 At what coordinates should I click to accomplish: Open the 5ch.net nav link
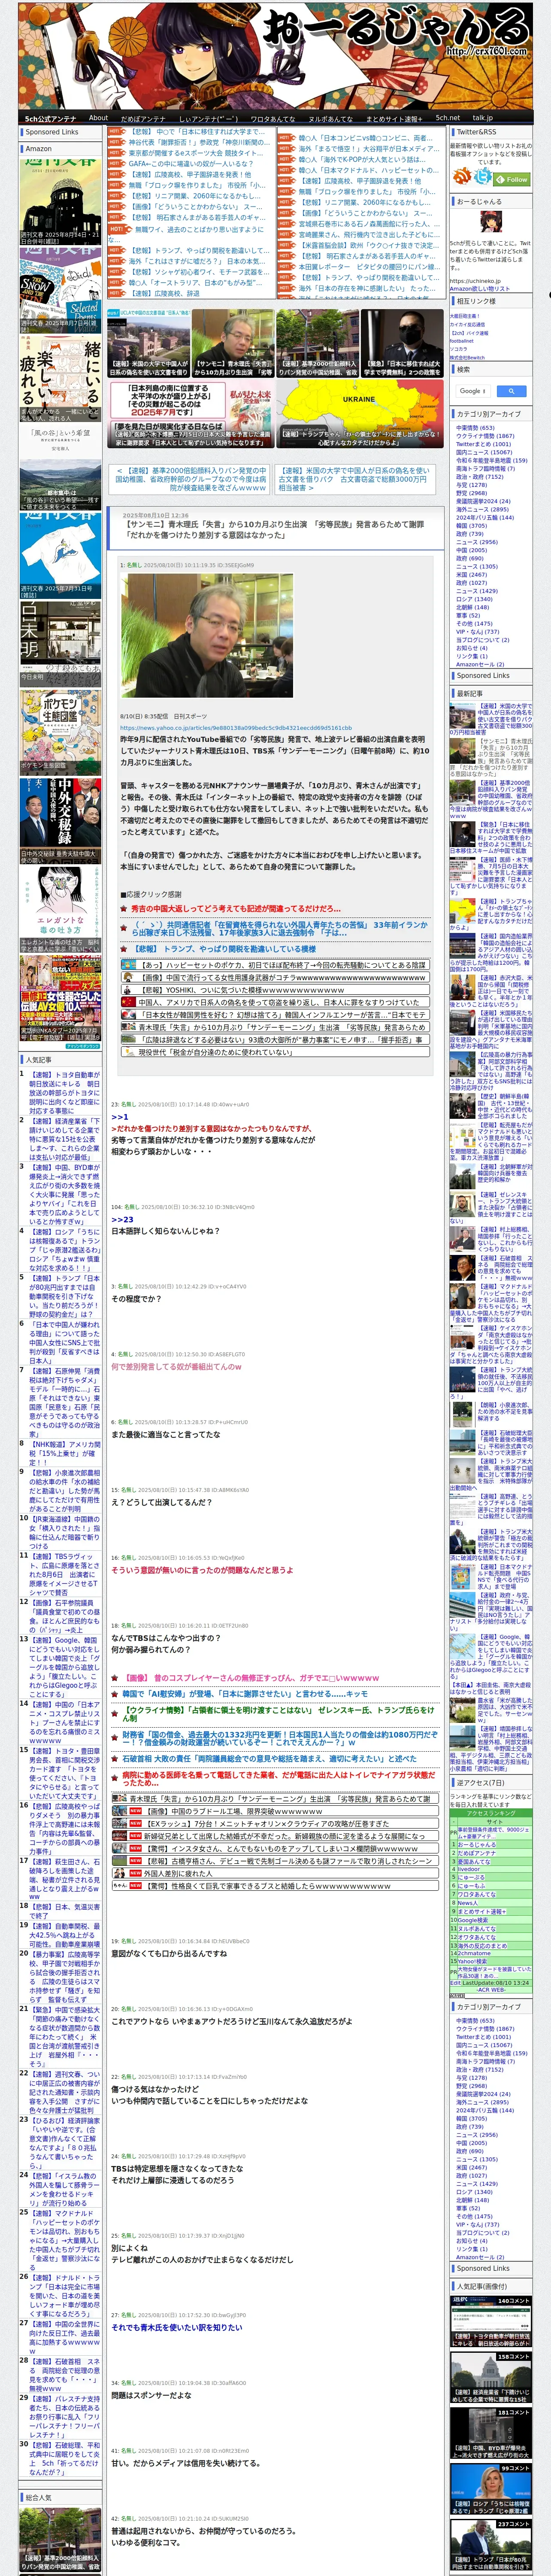point(447,118)
